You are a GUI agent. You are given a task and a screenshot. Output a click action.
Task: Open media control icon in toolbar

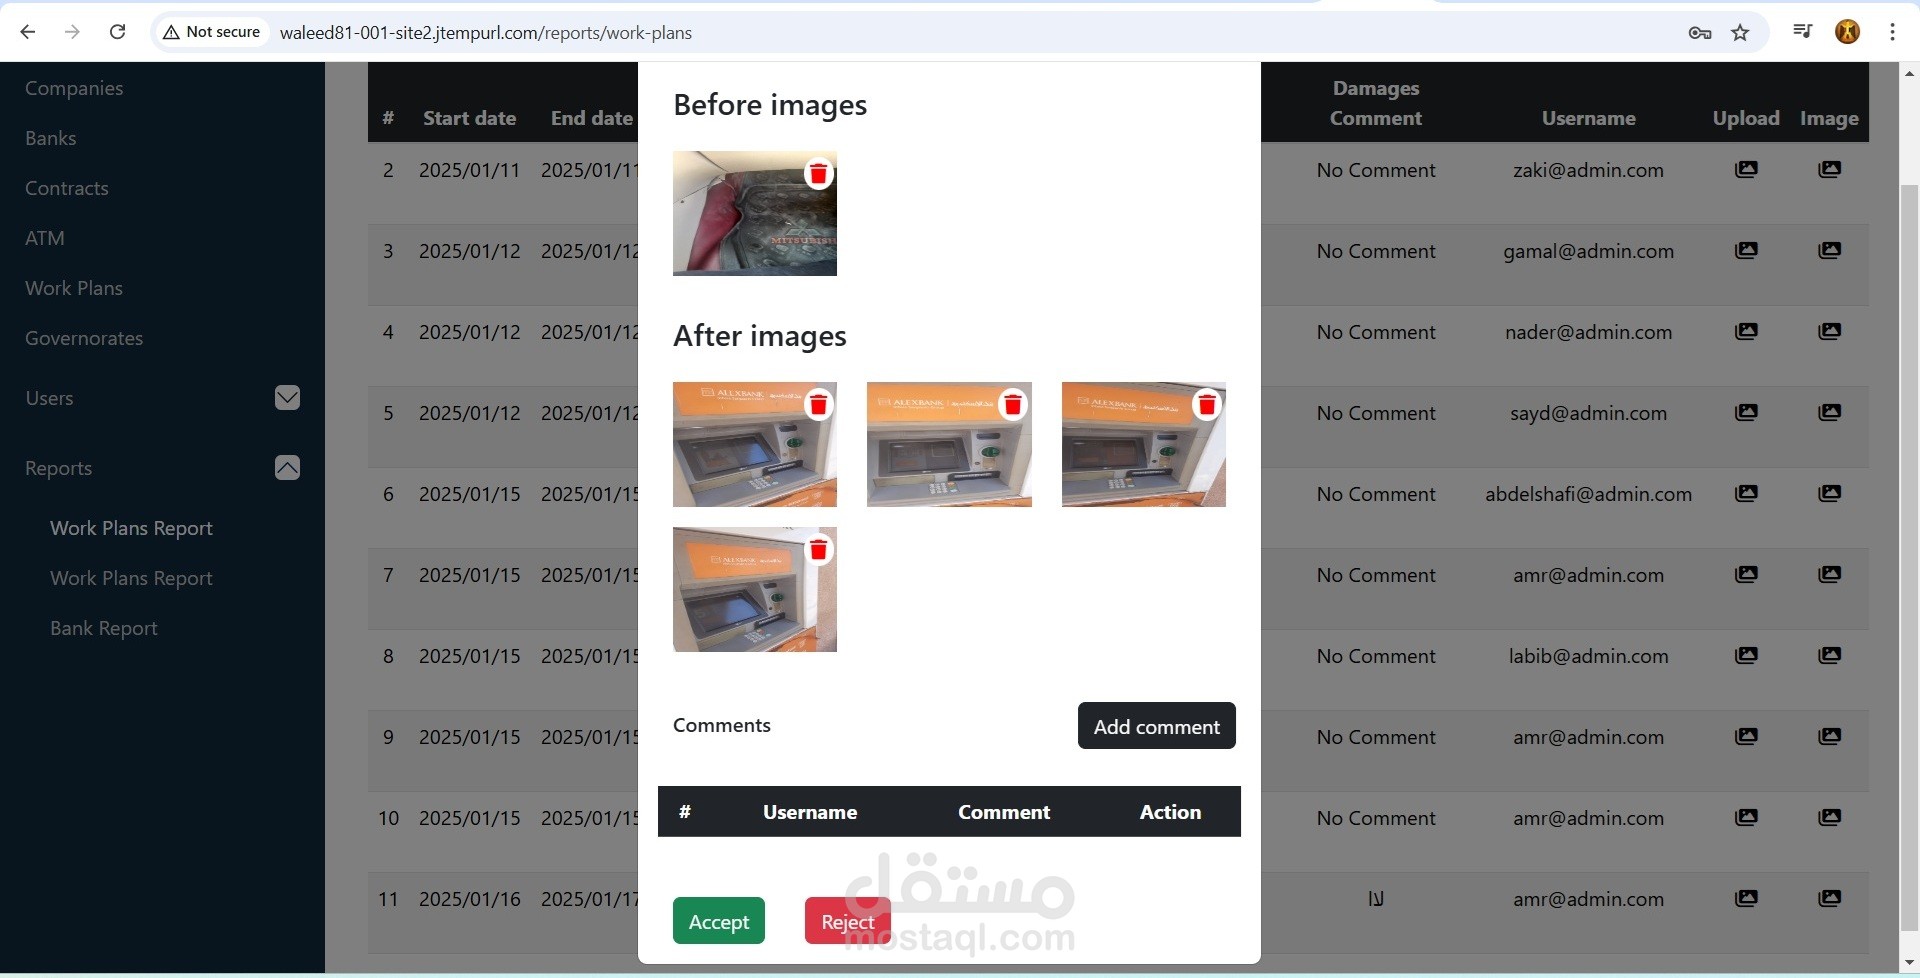pos(1802,32)
